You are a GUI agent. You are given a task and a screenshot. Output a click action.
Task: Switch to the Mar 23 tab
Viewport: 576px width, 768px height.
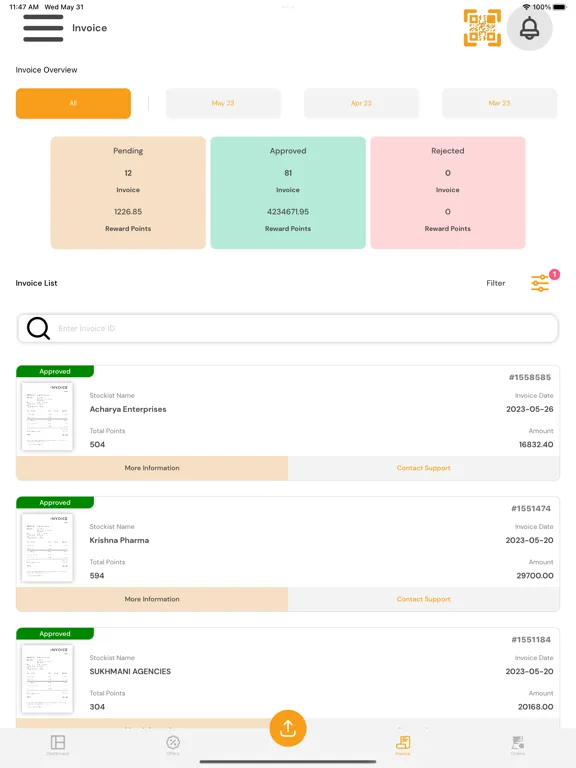click(500, 103)
